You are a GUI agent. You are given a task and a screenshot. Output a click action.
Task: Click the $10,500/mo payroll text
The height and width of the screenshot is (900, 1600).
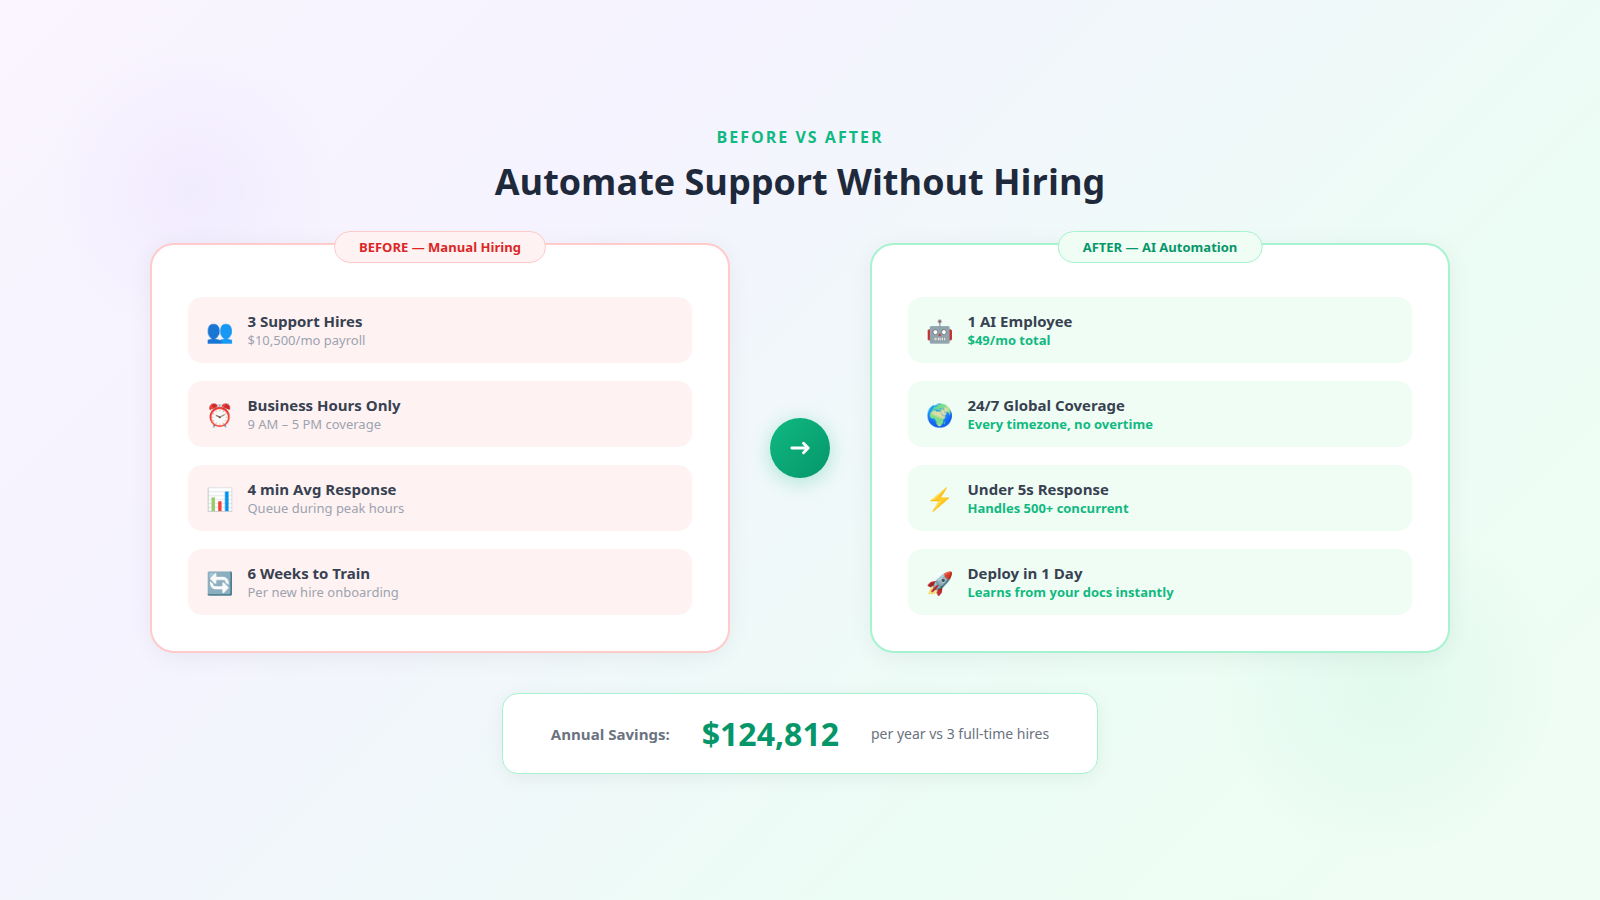[306, 341]
